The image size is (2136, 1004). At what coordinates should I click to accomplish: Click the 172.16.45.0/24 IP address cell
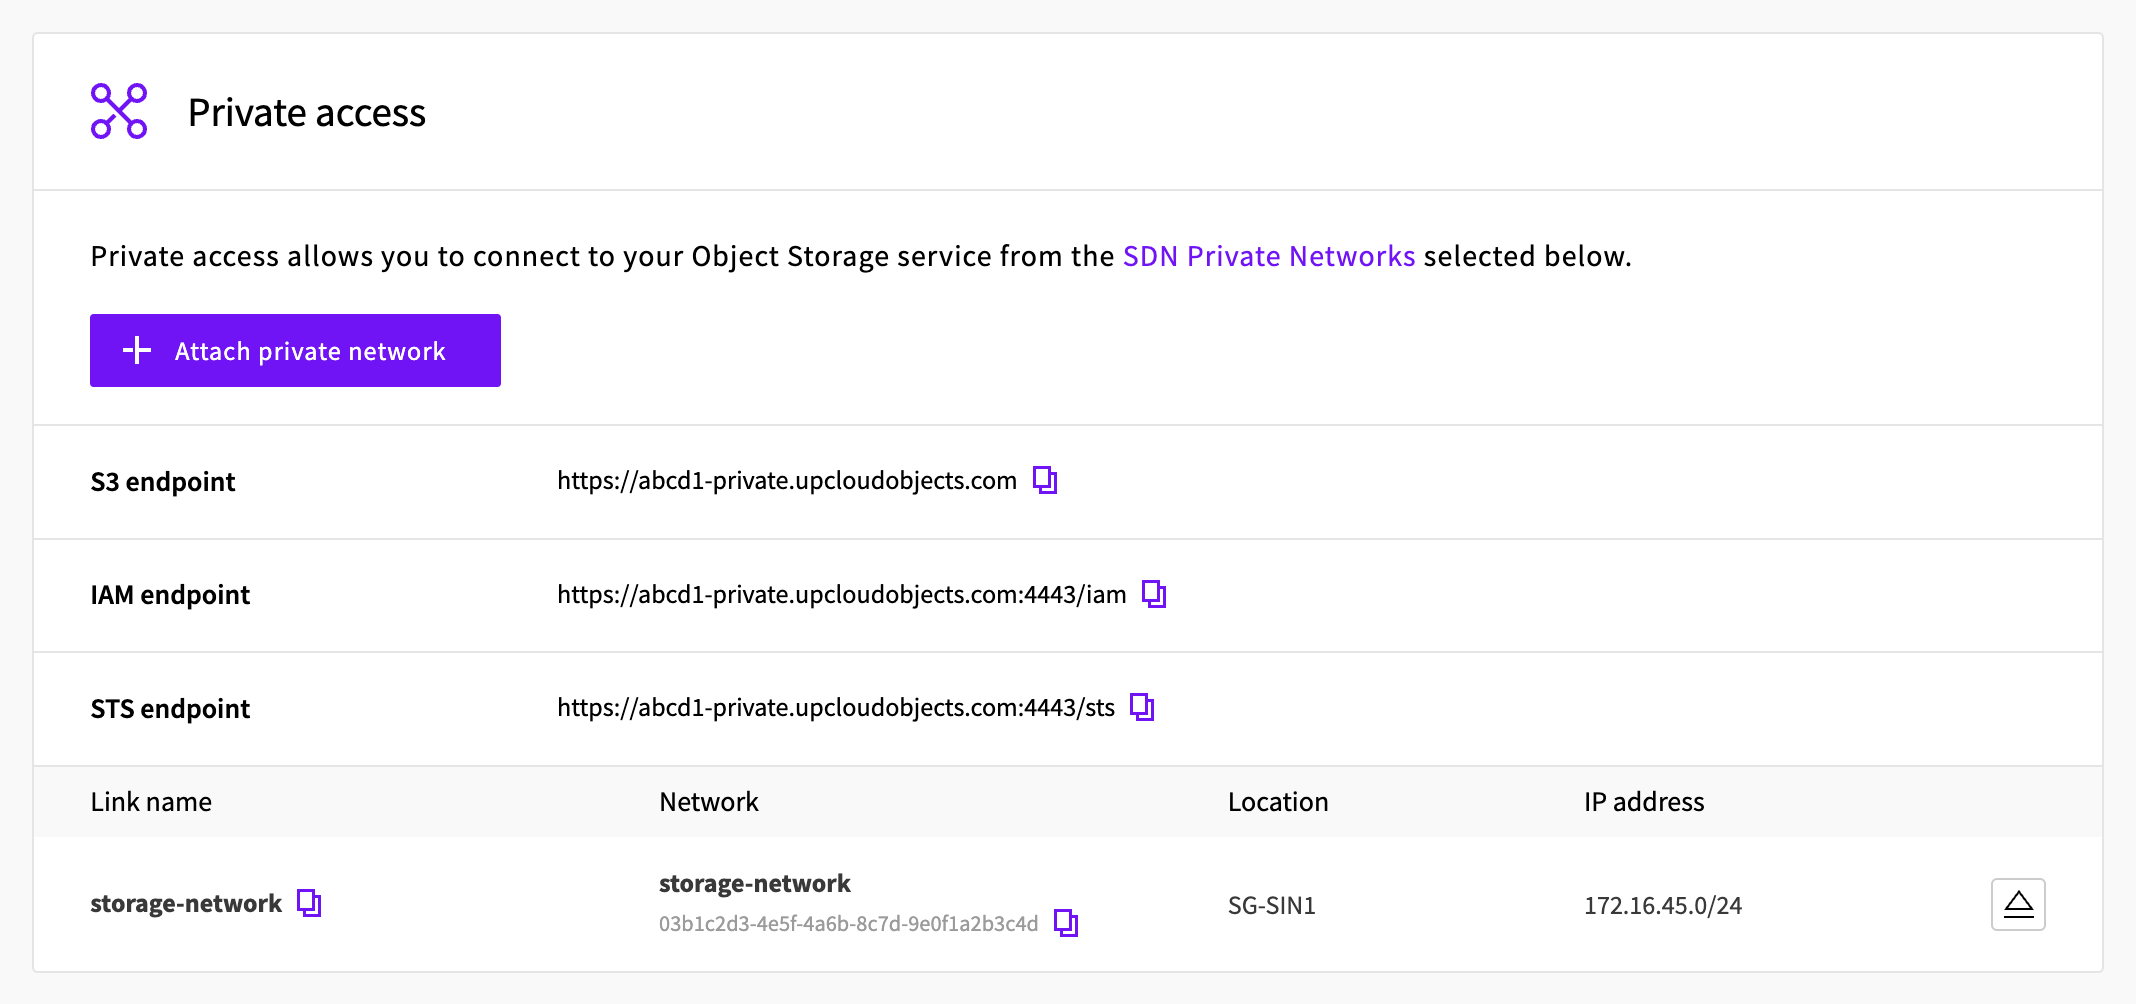click(1663, 906)
